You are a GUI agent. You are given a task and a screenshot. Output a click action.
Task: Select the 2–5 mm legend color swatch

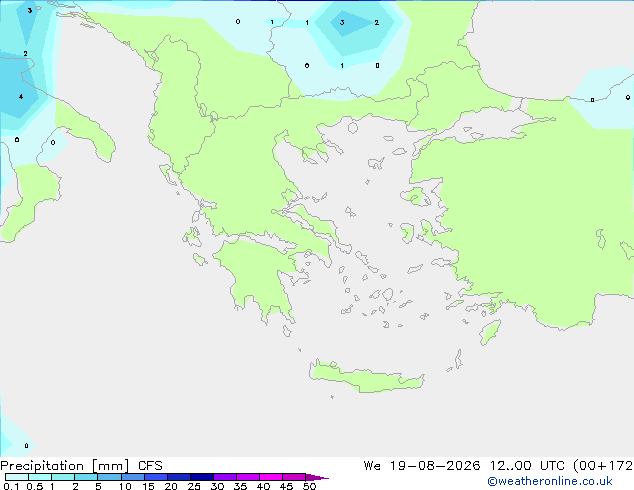pyautogui.click(x=86, y=477)
